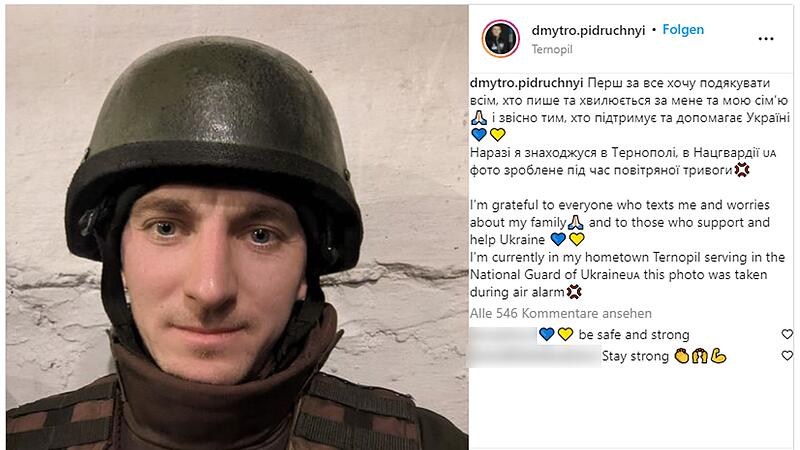Like the "be safe and strong" comment
Screen dimensions: 800x450
click(787, 334)
